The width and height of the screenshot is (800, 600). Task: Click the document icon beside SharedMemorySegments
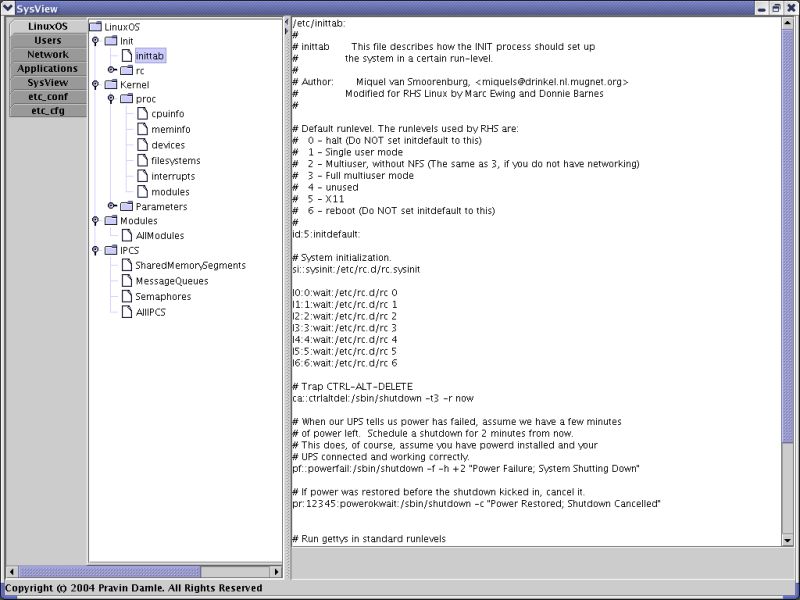(126, 266)
